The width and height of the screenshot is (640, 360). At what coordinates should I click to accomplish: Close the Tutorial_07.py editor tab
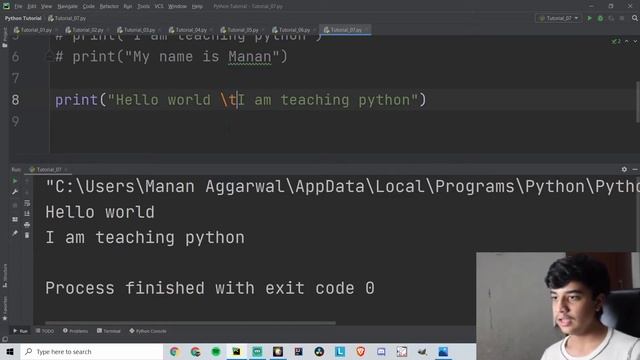click(x=367, y=30)
